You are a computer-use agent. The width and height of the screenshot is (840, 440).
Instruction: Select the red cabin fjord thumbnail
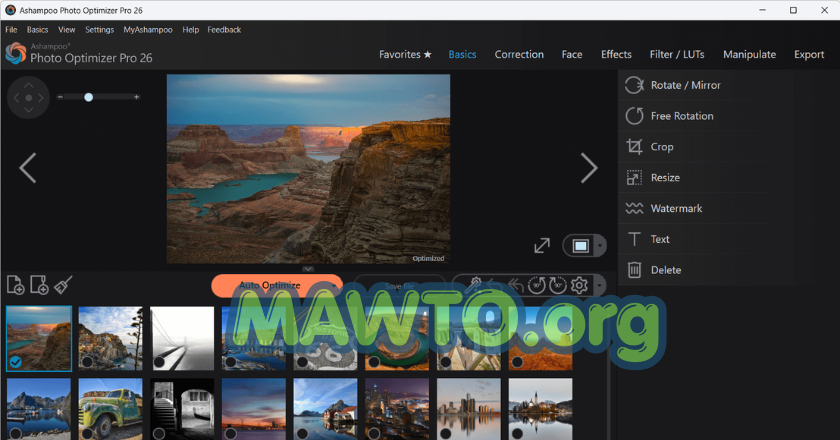[325, 409]
